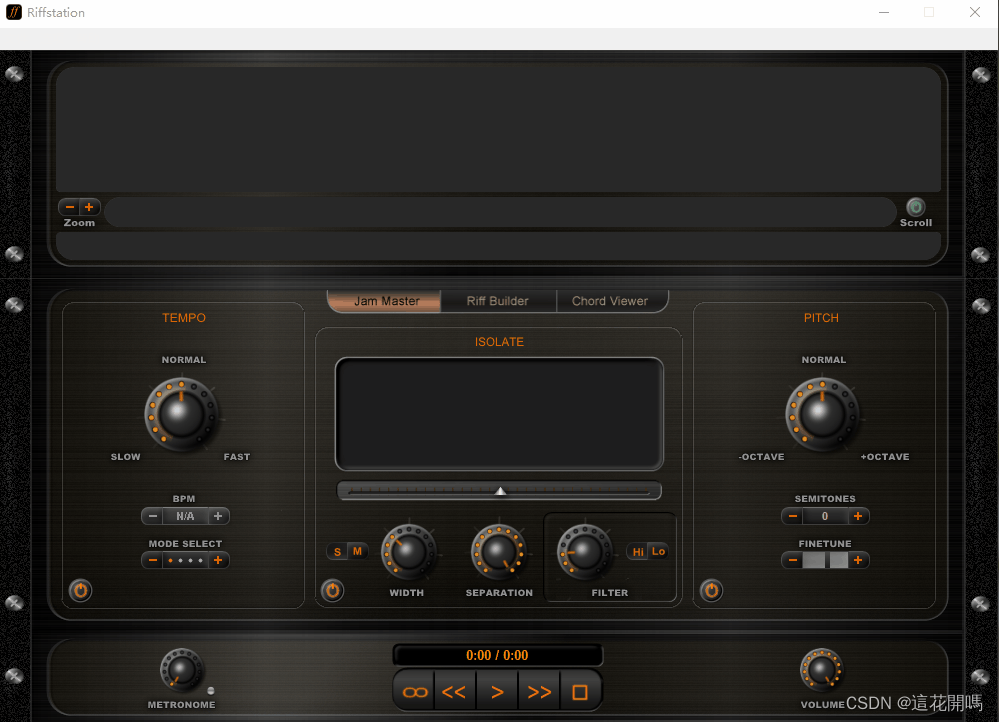Viewport: 999px width, 722px height.
Task: Enable Mute with M button
Action: point(357,551)
